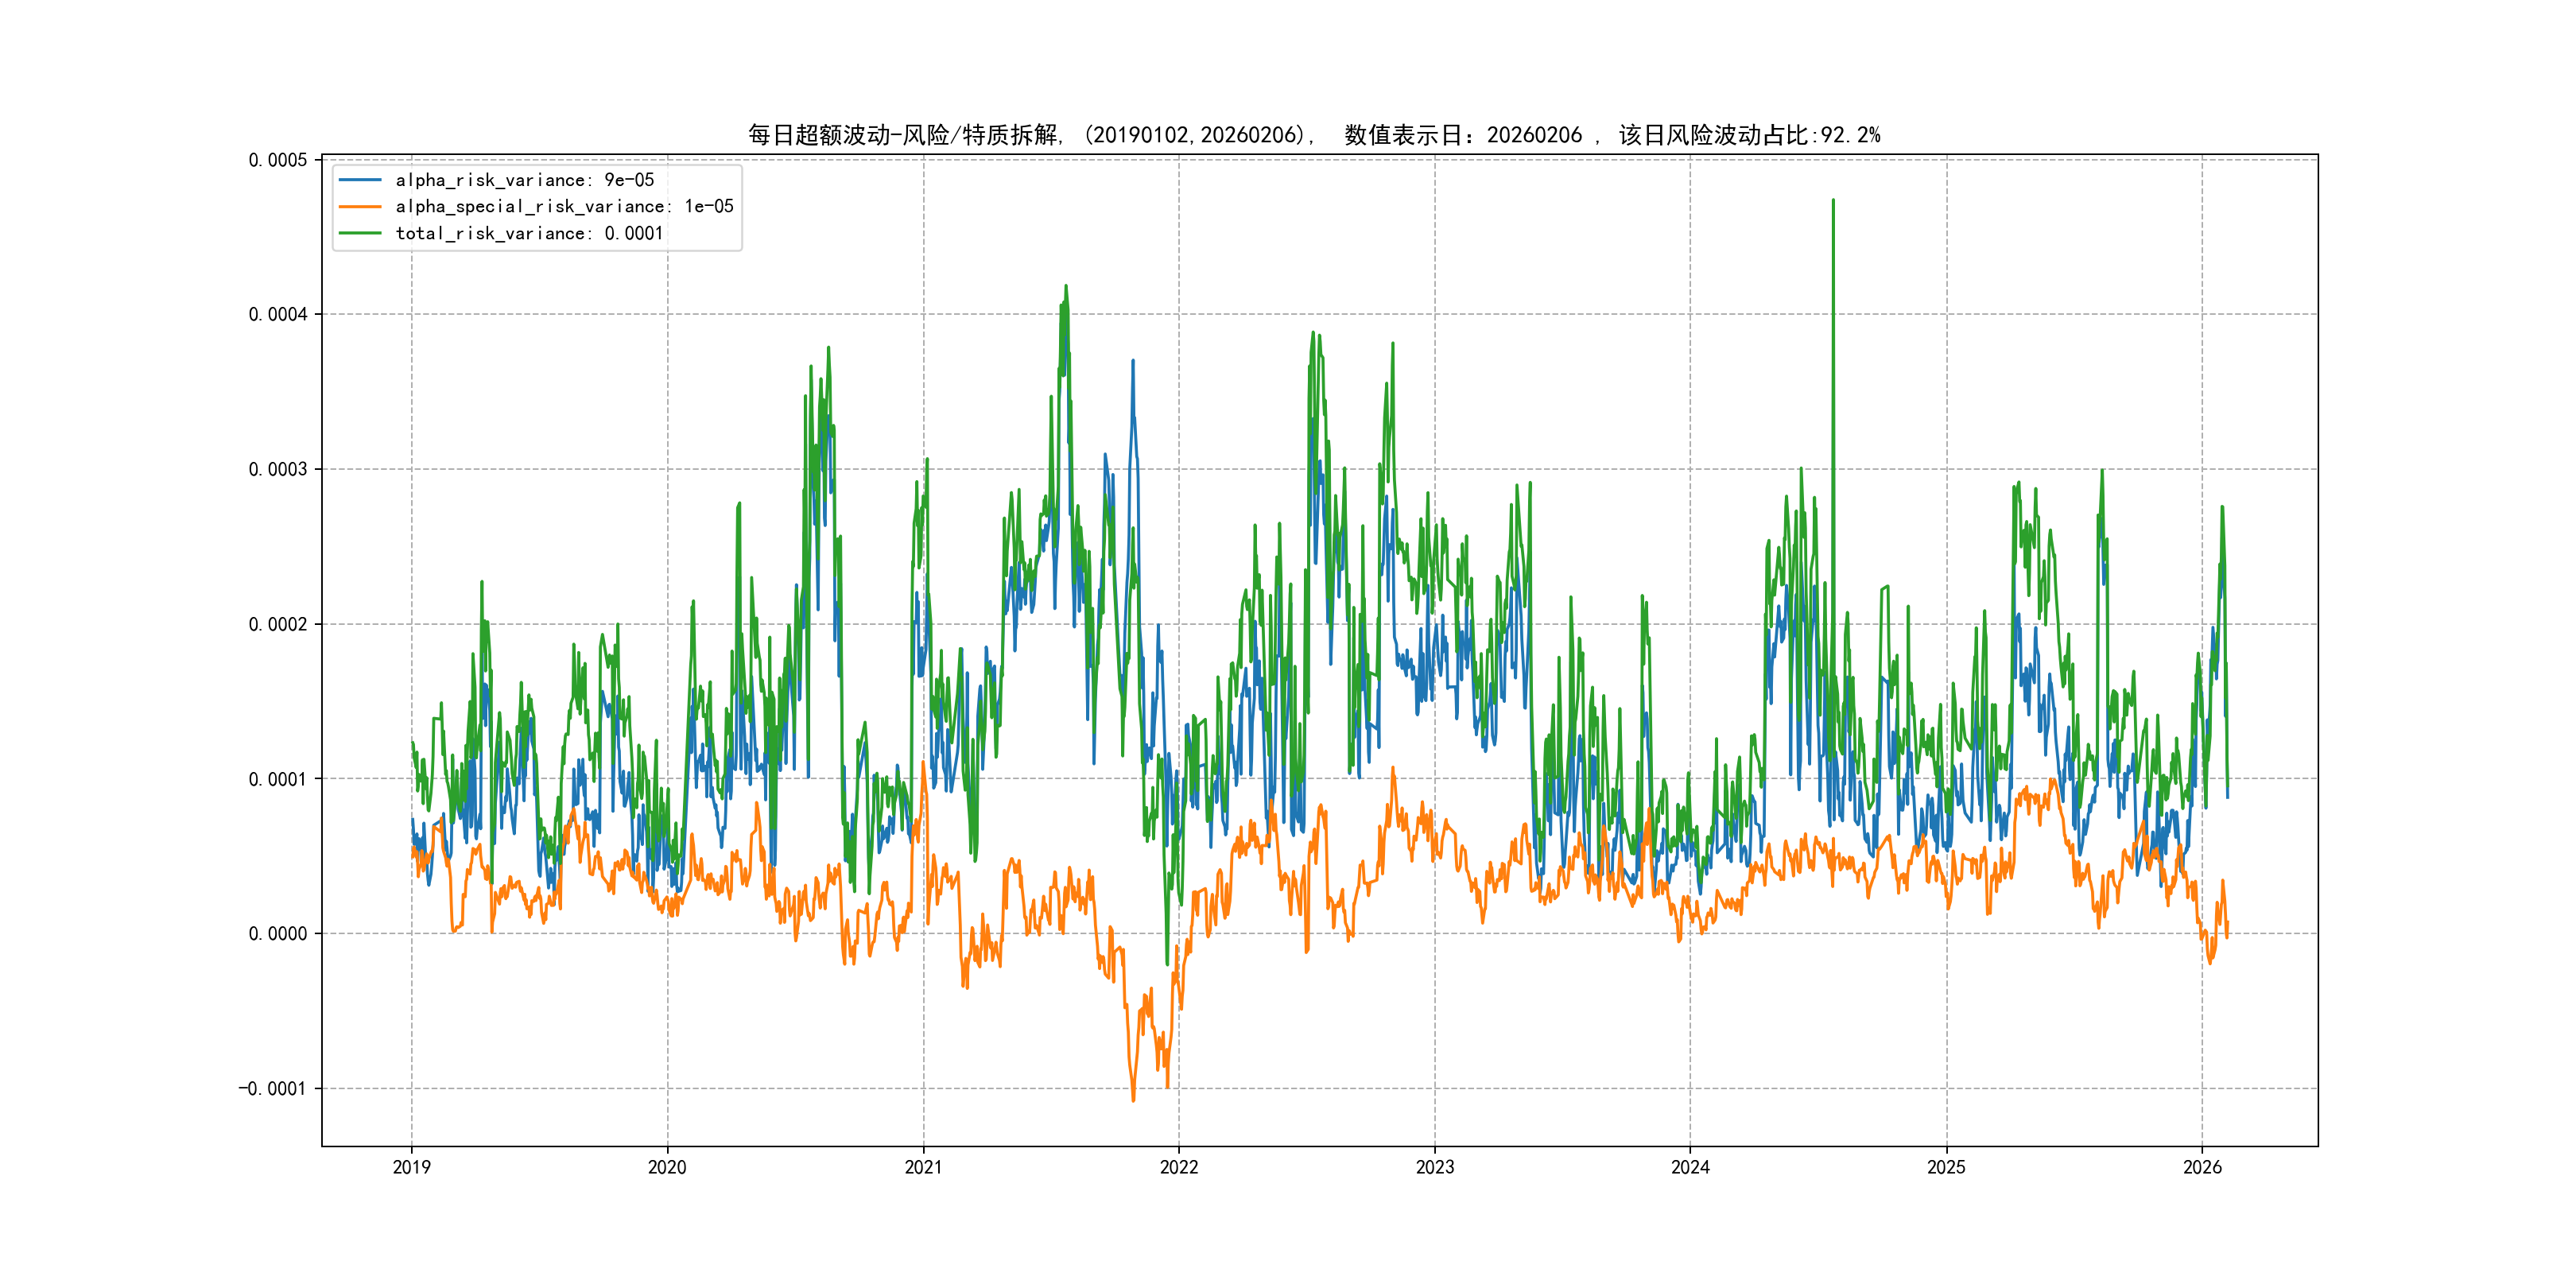Viewport: 2576px width, 1288px height.
Task: Click the 2022 x-axis tick label
Action: (x=1179, y=1167)
